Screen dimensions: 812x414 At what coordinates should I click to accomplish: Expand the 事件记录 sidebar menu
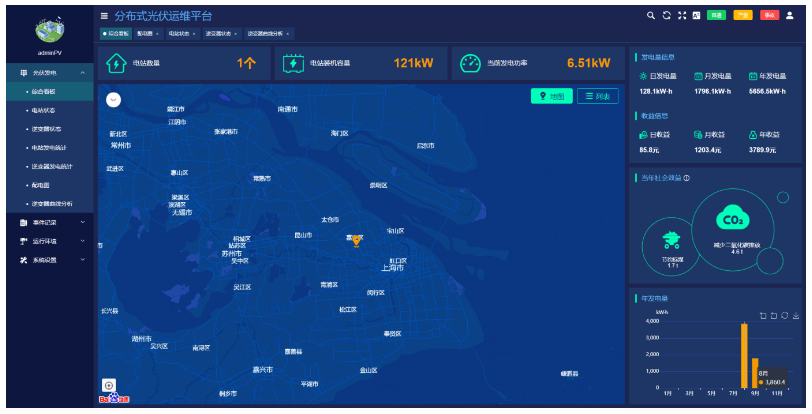tap(48, 222)
